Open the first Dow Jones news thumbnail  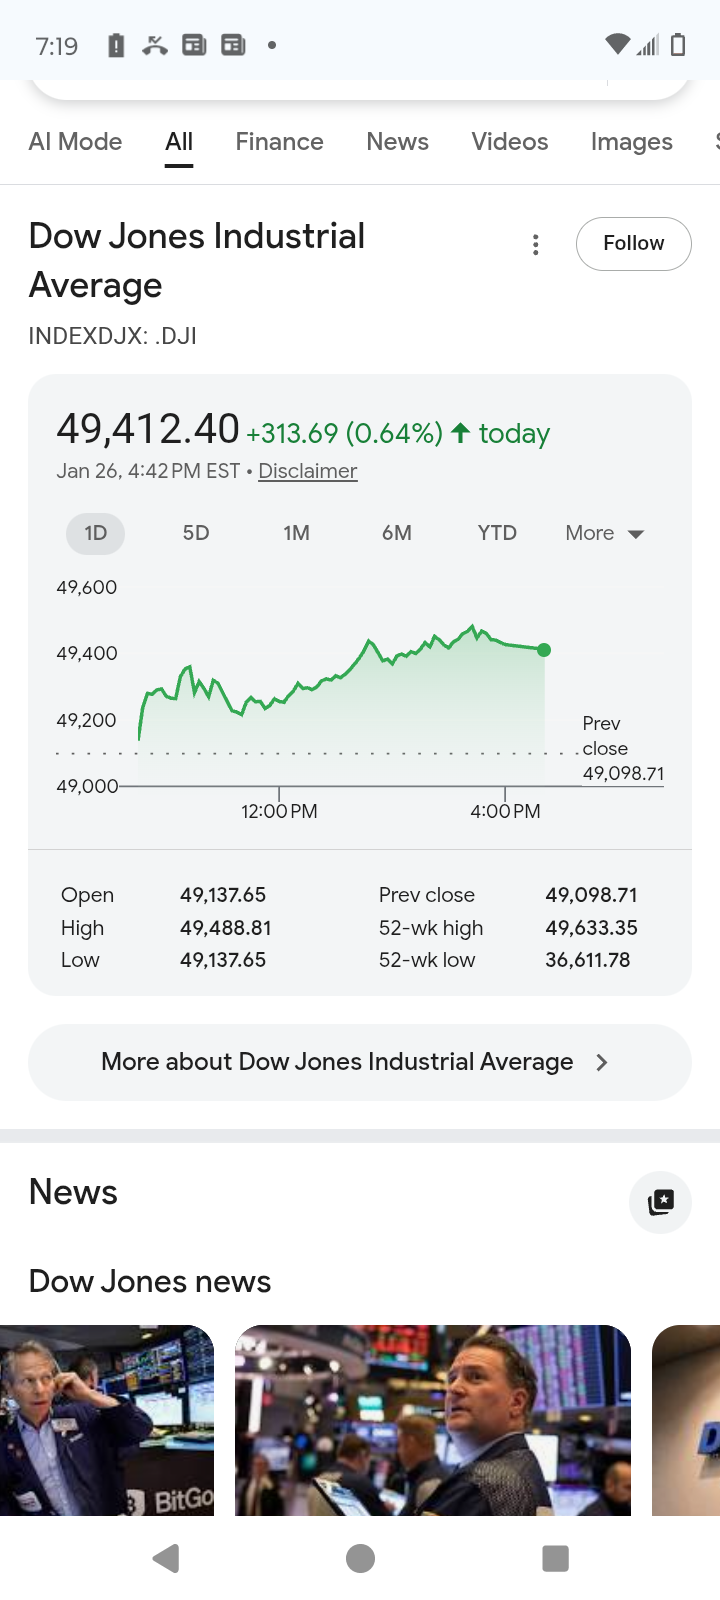(107, 1420)
